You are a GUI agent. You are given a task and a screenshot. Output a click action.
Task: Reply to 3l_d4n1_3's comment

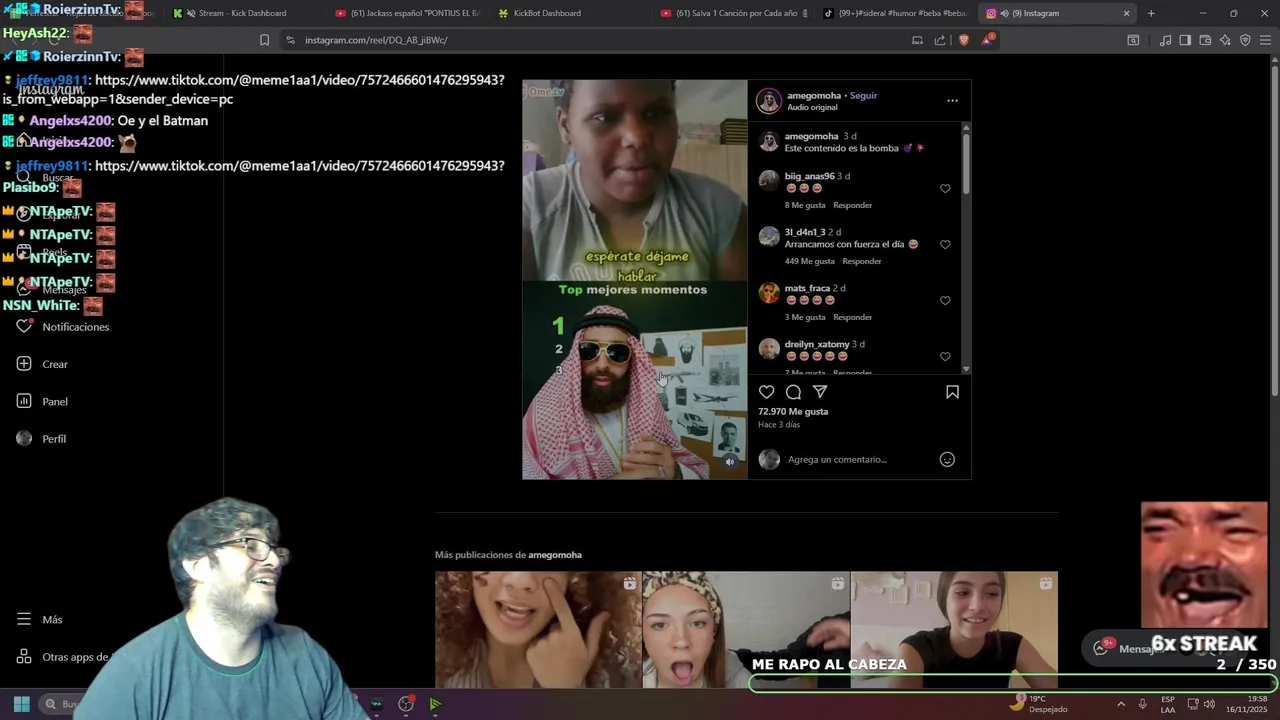(x=862, y=261)
